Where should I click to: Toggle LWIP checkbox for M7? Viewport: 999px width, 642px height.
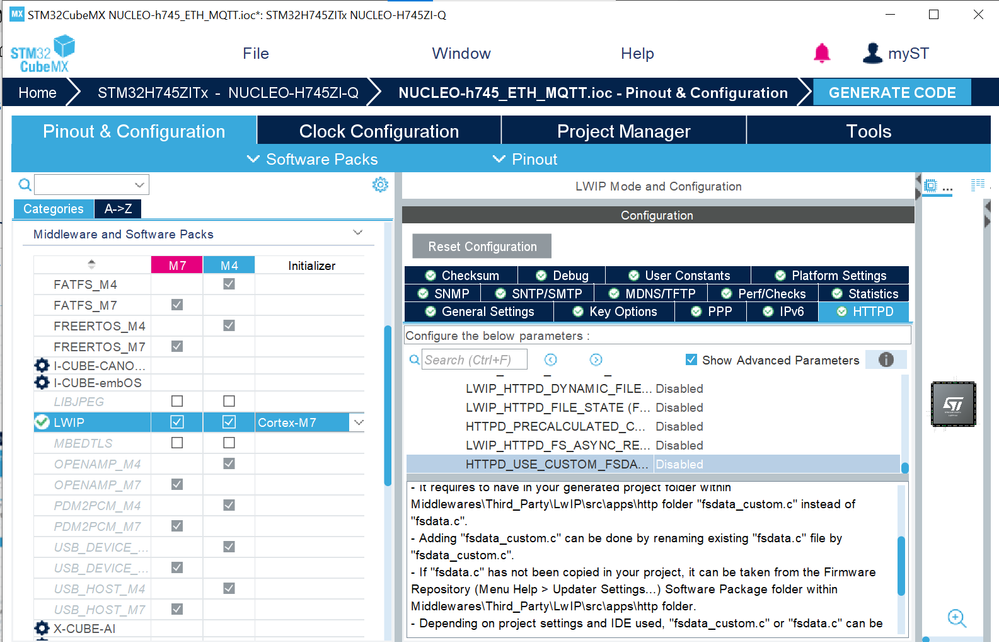(177, 422)
